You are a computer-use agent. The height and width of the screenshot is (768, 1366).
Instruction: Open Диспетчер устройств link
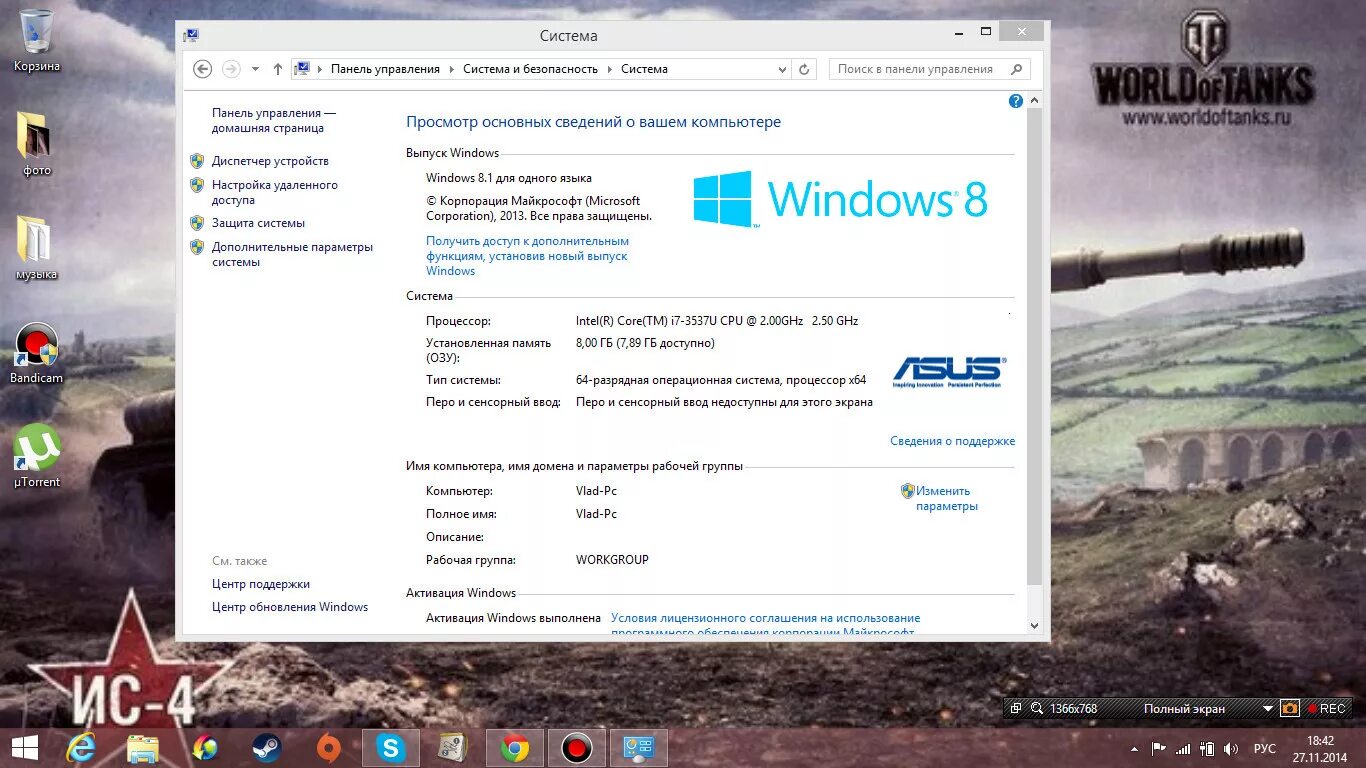[x=270, y=161]
